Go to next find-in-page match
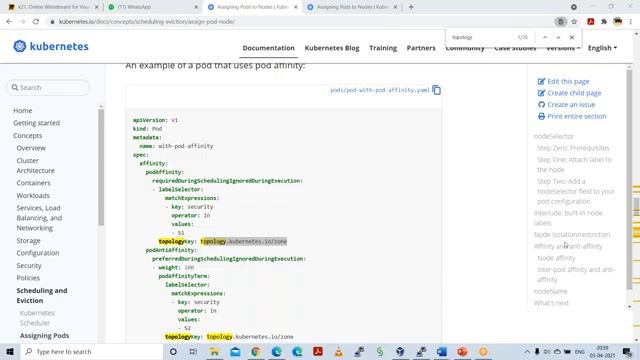 pos(558,37)
